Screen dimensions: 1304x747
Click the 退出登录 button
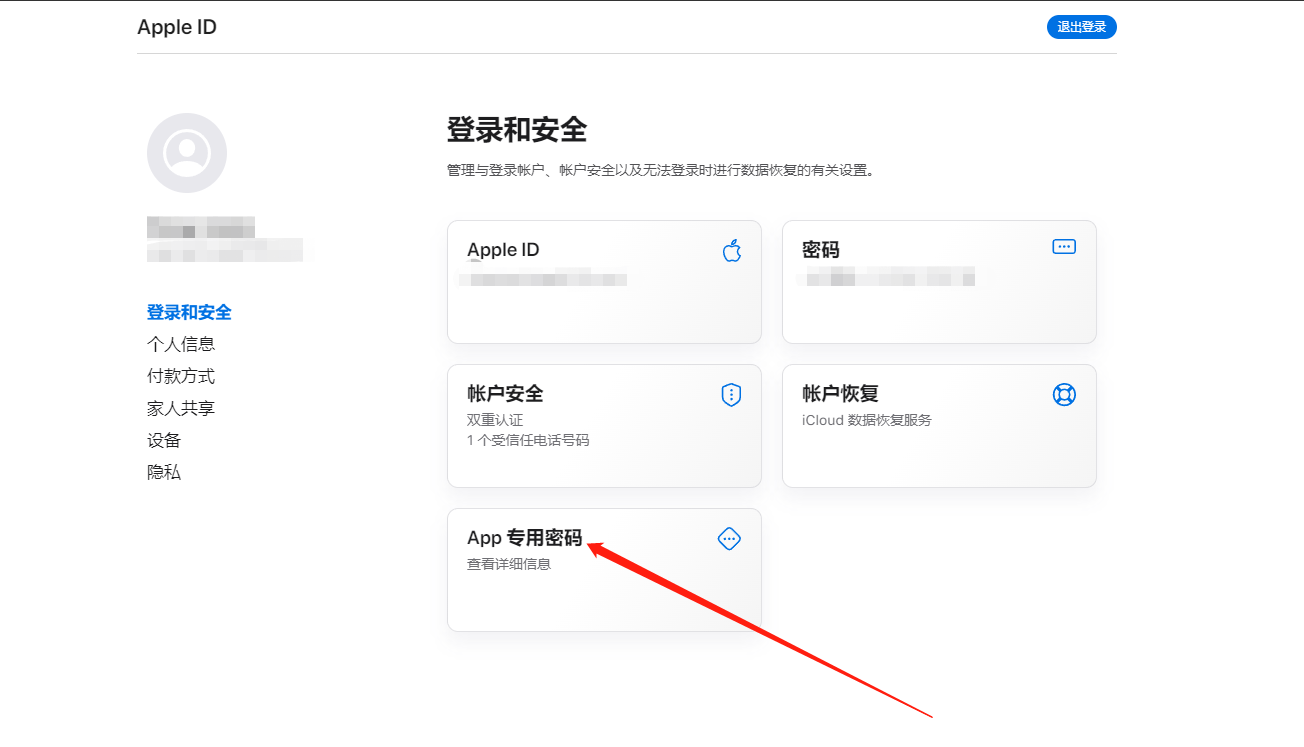(1082, 27)
